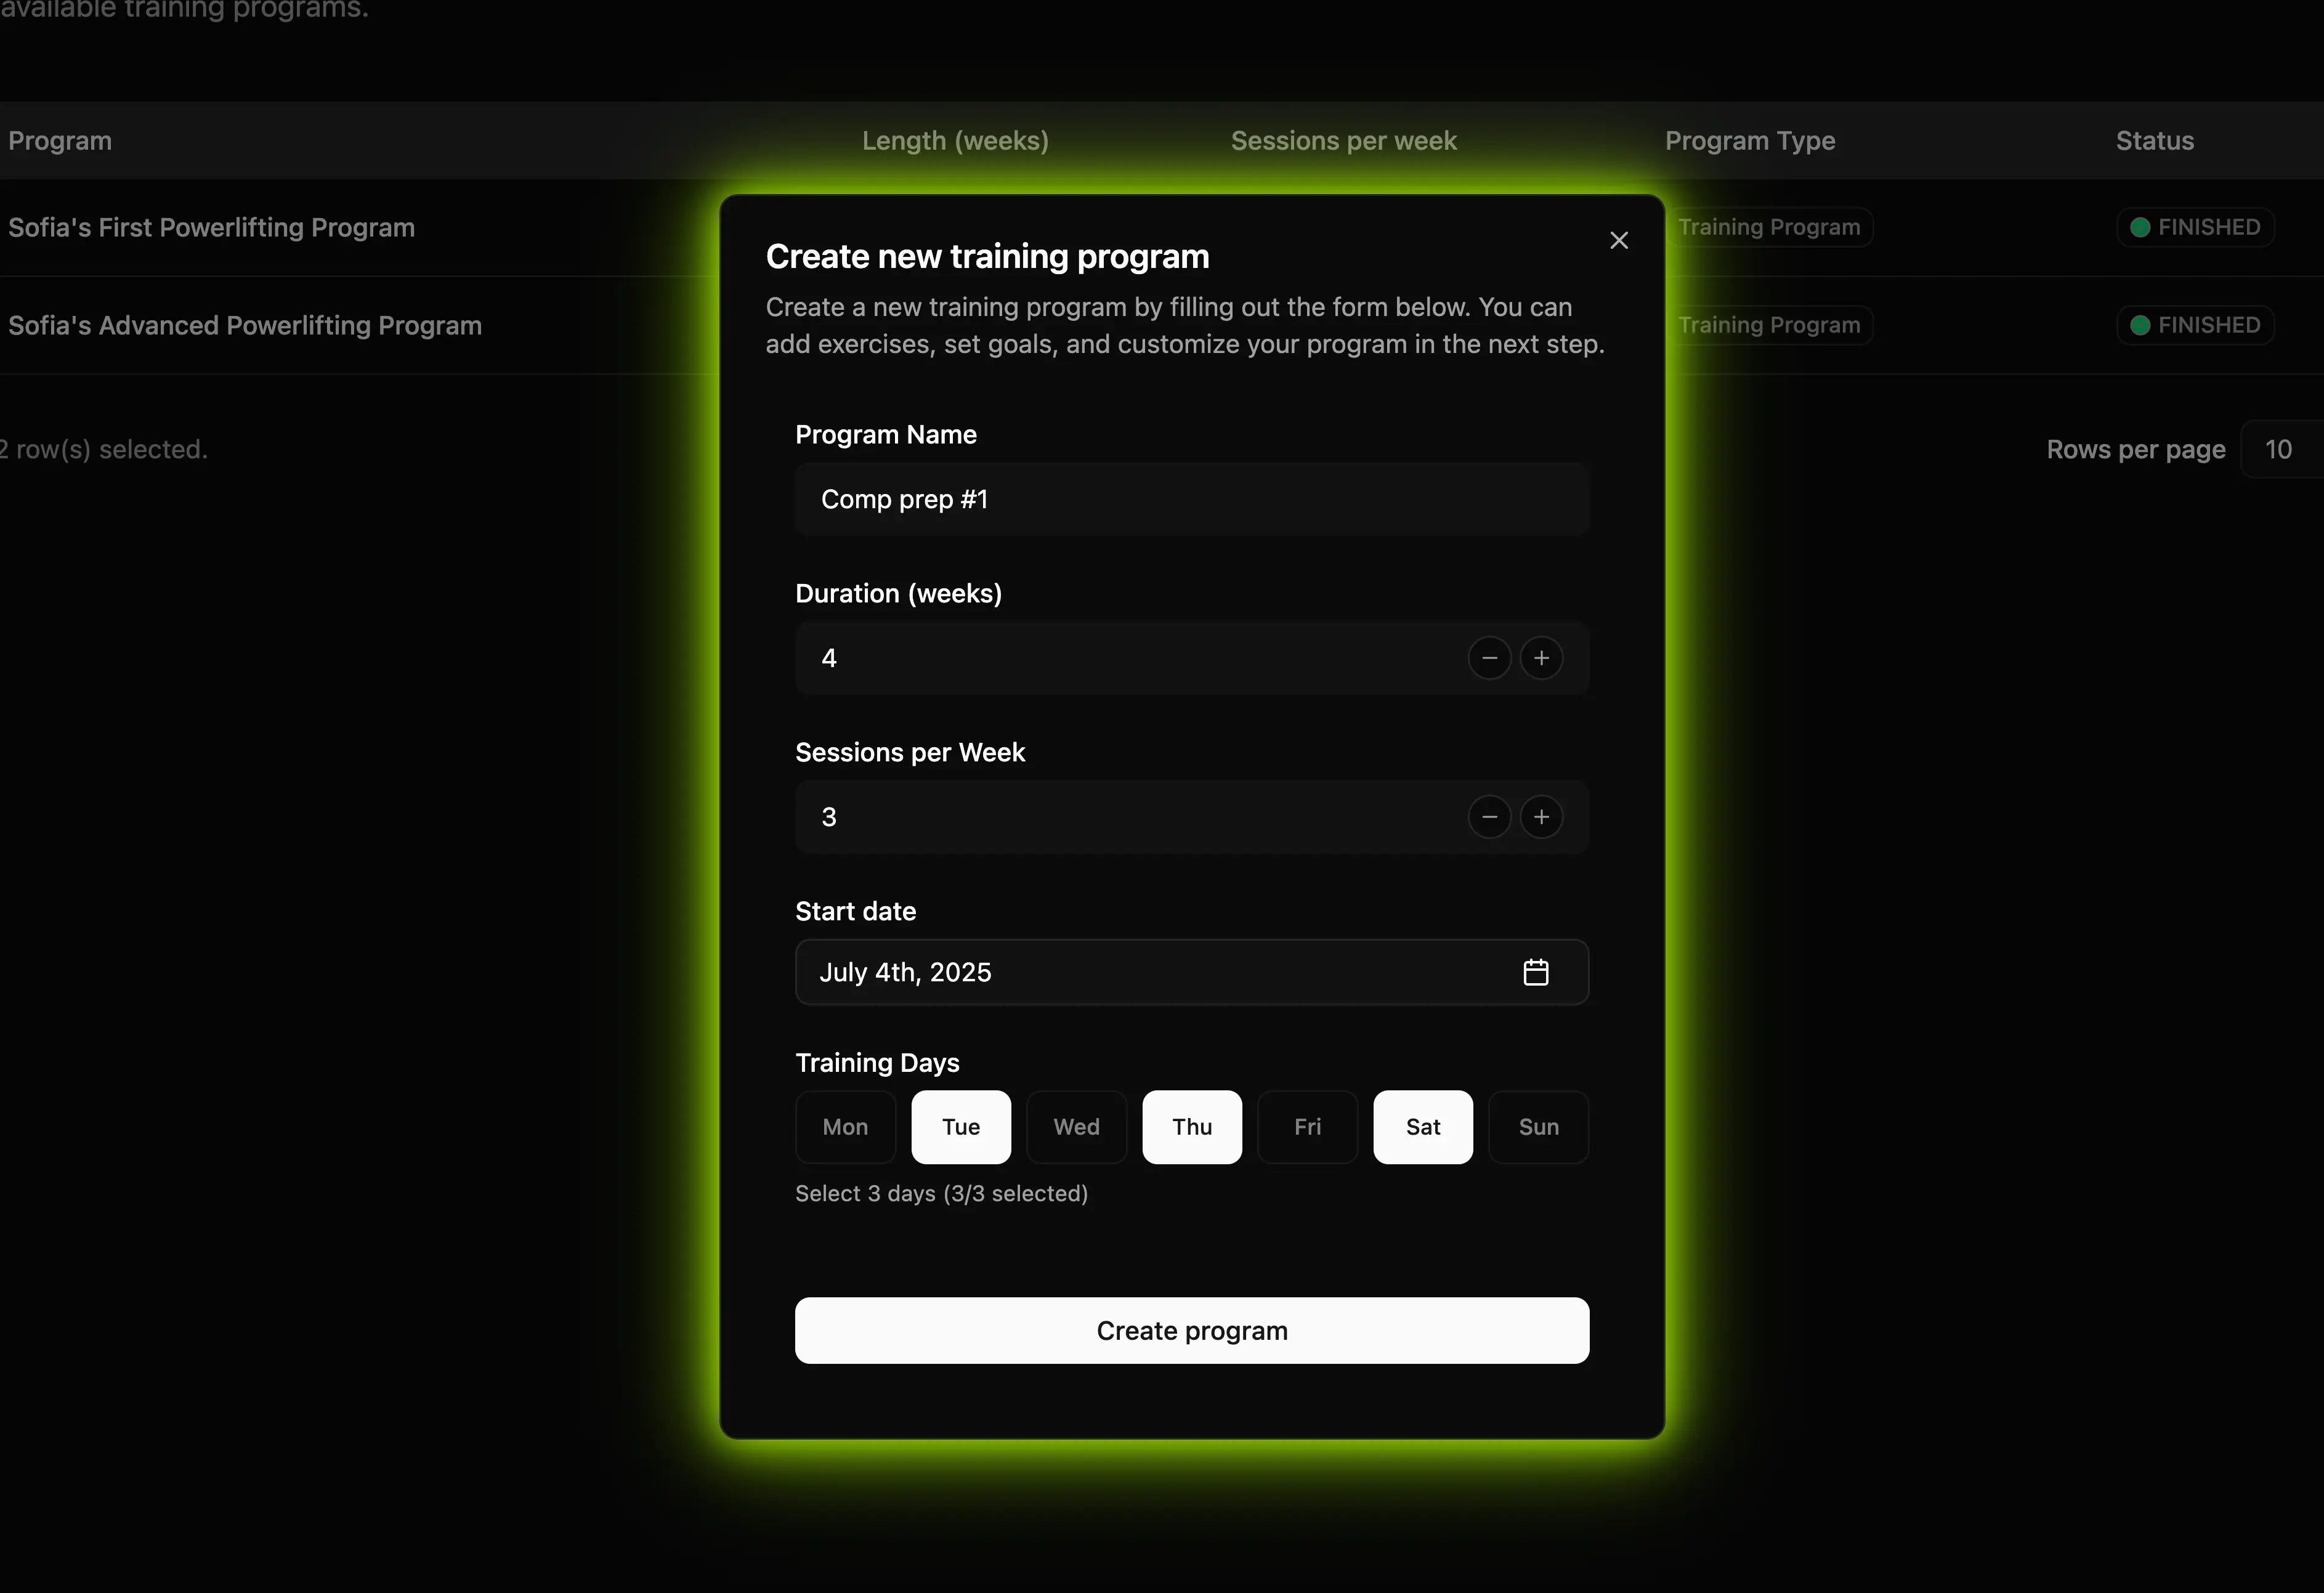Viewport: 2324px width, 1593px height.
Task: Enable Monday as a training day
Action: [845, 1127]
